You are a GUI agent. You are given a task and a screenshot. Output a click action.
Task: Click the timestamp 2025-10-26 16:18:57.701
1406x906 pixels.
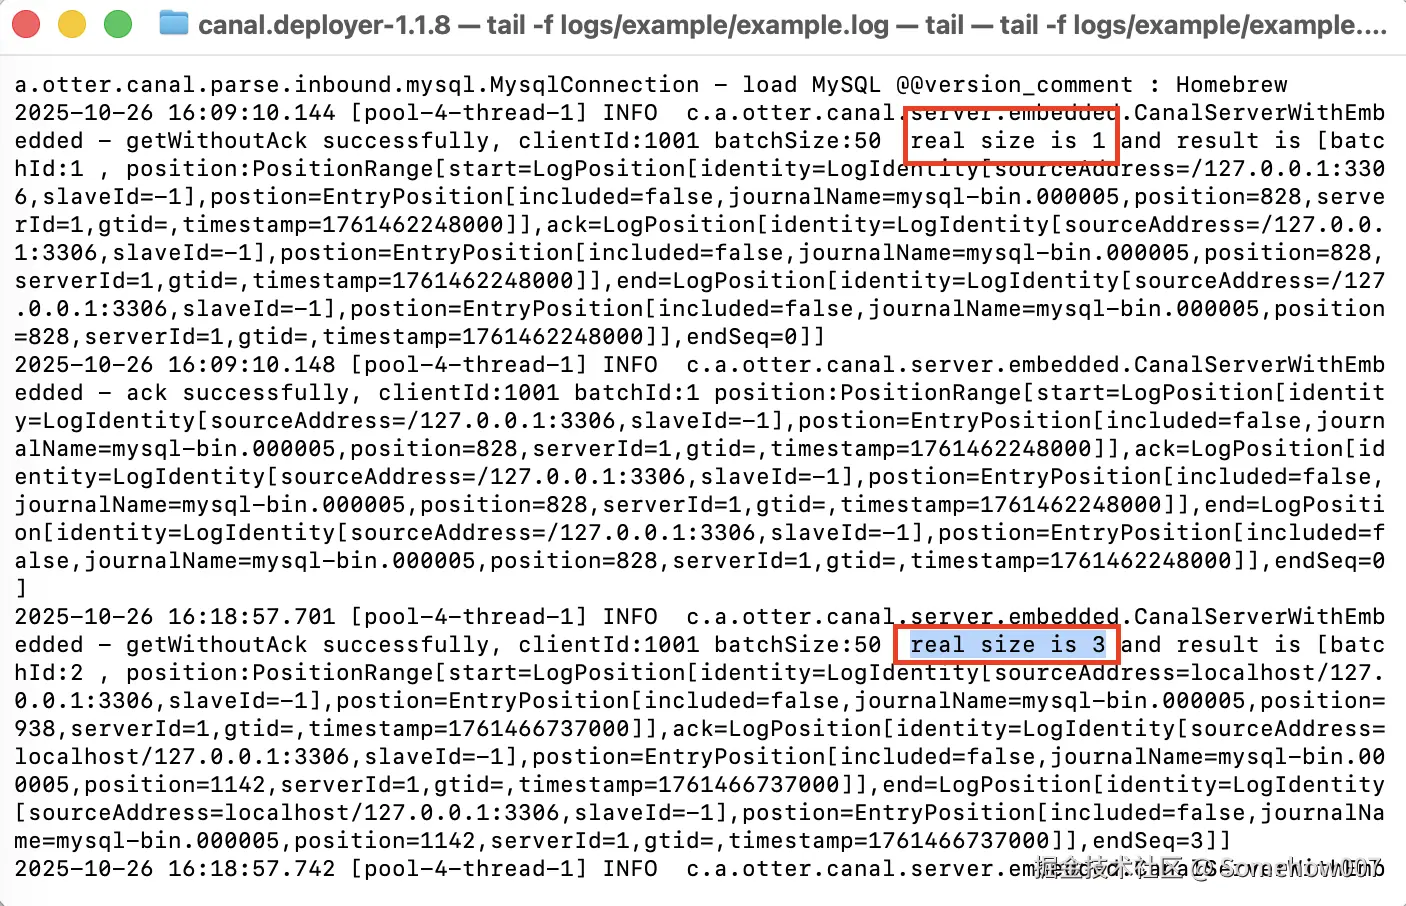175,617
